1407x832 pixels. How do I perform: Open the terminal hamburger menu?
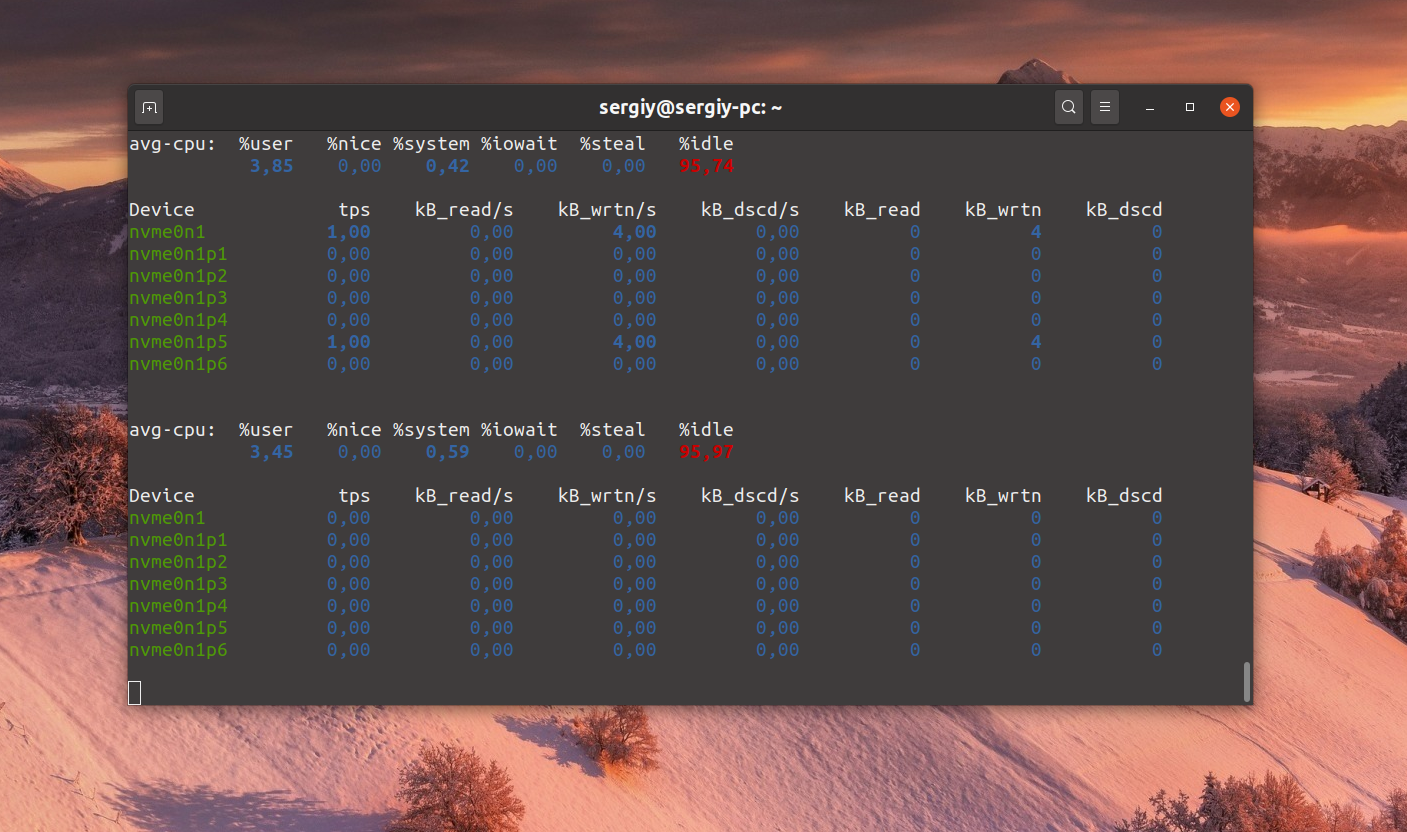tap(1104, 107)
